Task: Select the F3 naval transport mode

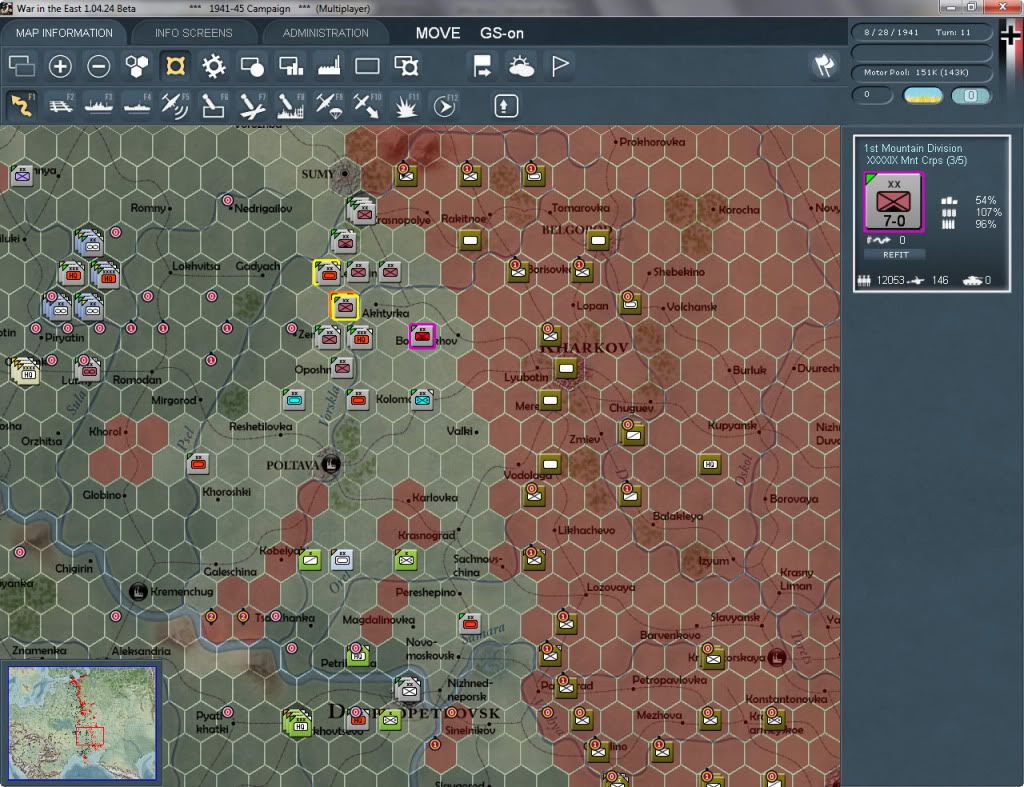Action: tap(99, 106)
